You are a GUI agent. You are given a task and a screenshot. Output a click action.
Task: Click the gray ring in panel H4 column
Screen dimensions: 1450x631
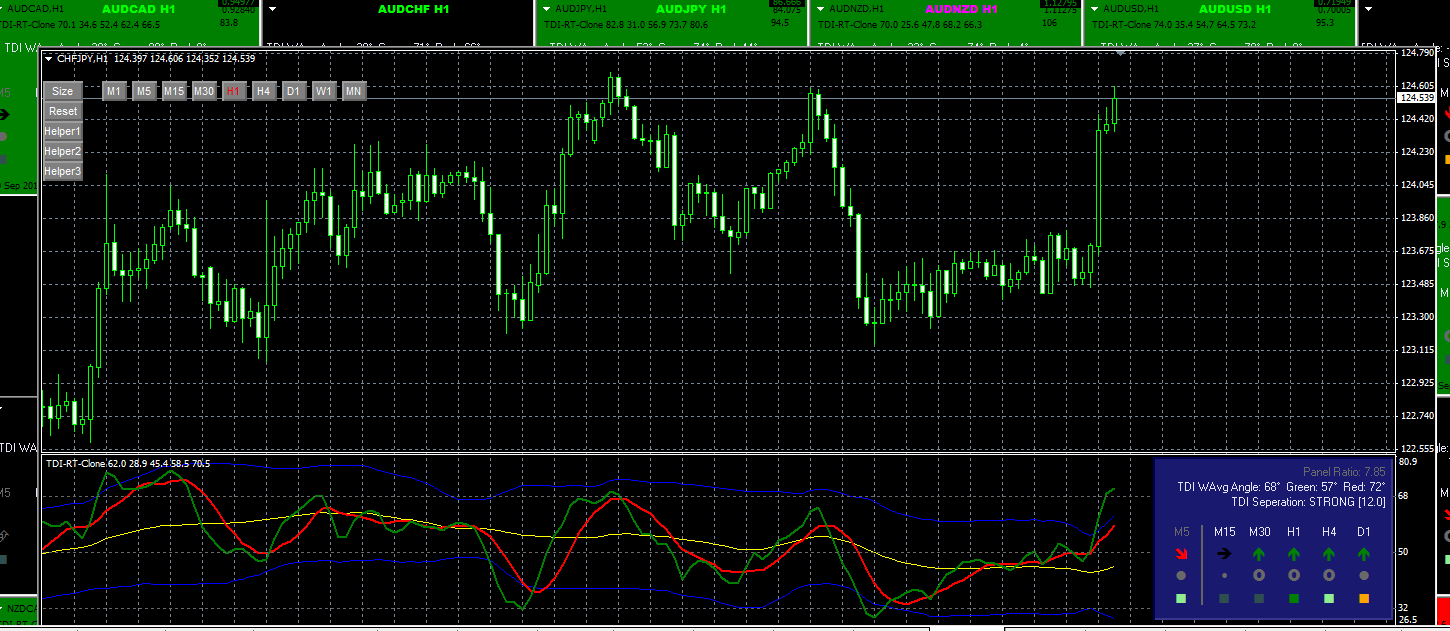1329,576
